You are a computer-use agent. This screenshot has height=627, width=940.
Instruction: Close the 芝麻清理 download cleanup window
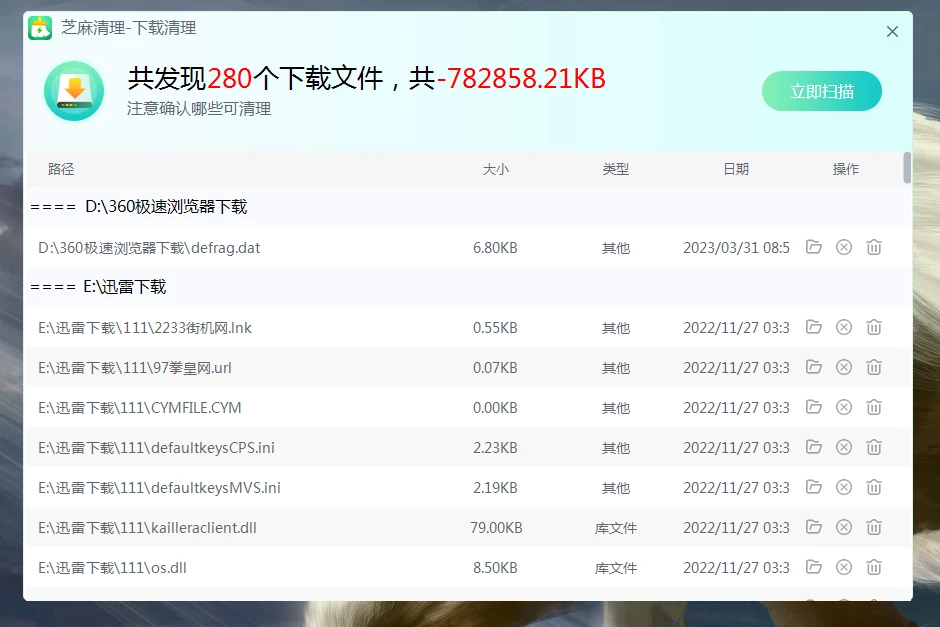(x=892, y=32)
